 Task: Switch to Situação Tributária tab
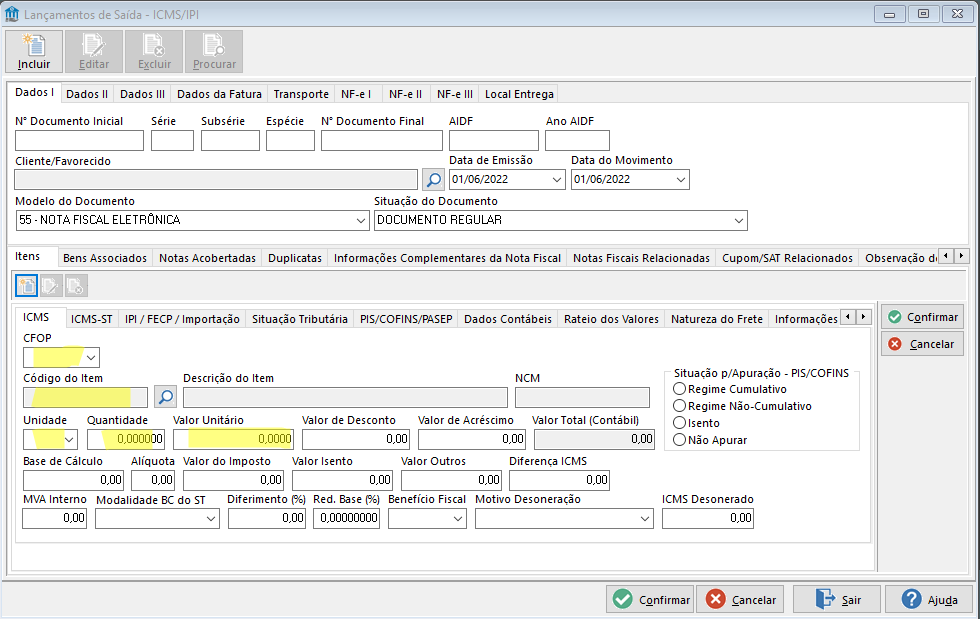(x=299, y=319)
